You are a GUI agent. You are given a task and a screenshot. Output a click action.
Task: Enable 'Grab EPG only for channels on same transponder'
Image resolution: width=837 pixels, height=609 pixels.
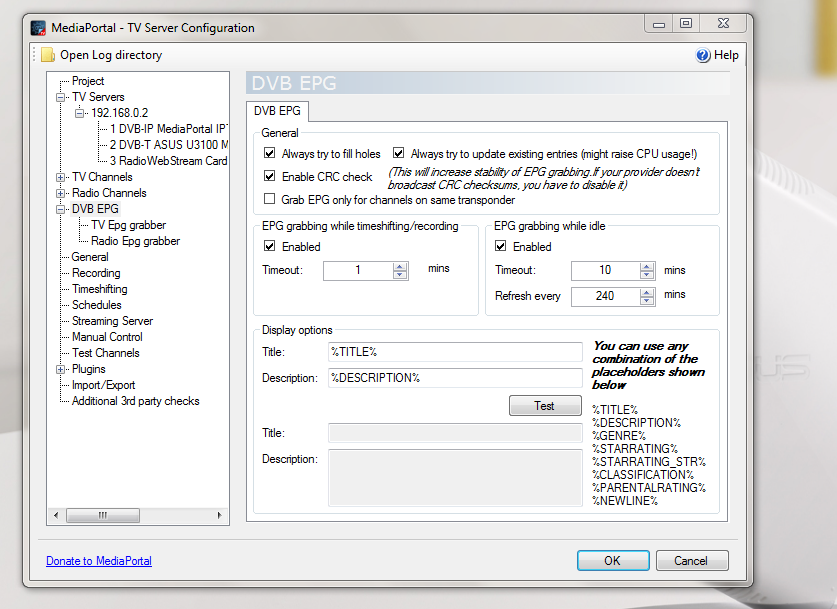pyautogui.click(x=270, y=199)
